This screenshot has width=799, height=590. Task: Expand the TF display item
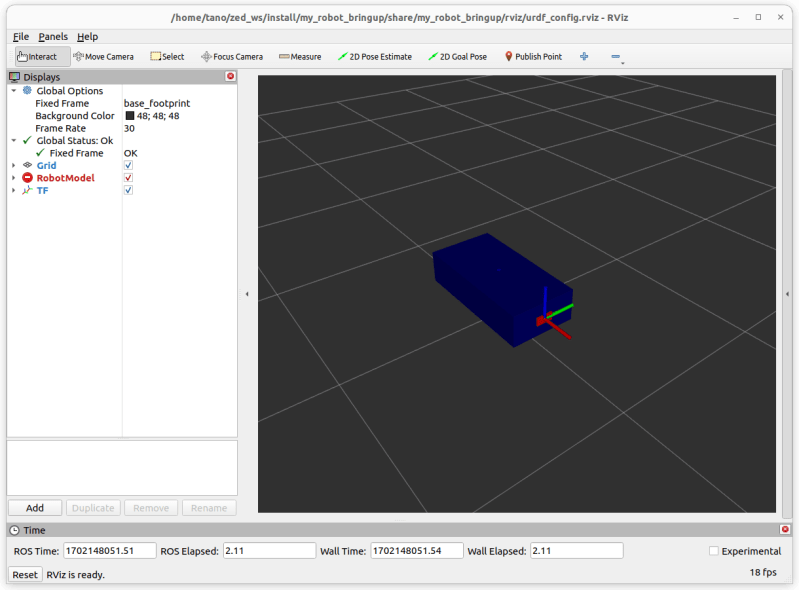pos(14,190)
